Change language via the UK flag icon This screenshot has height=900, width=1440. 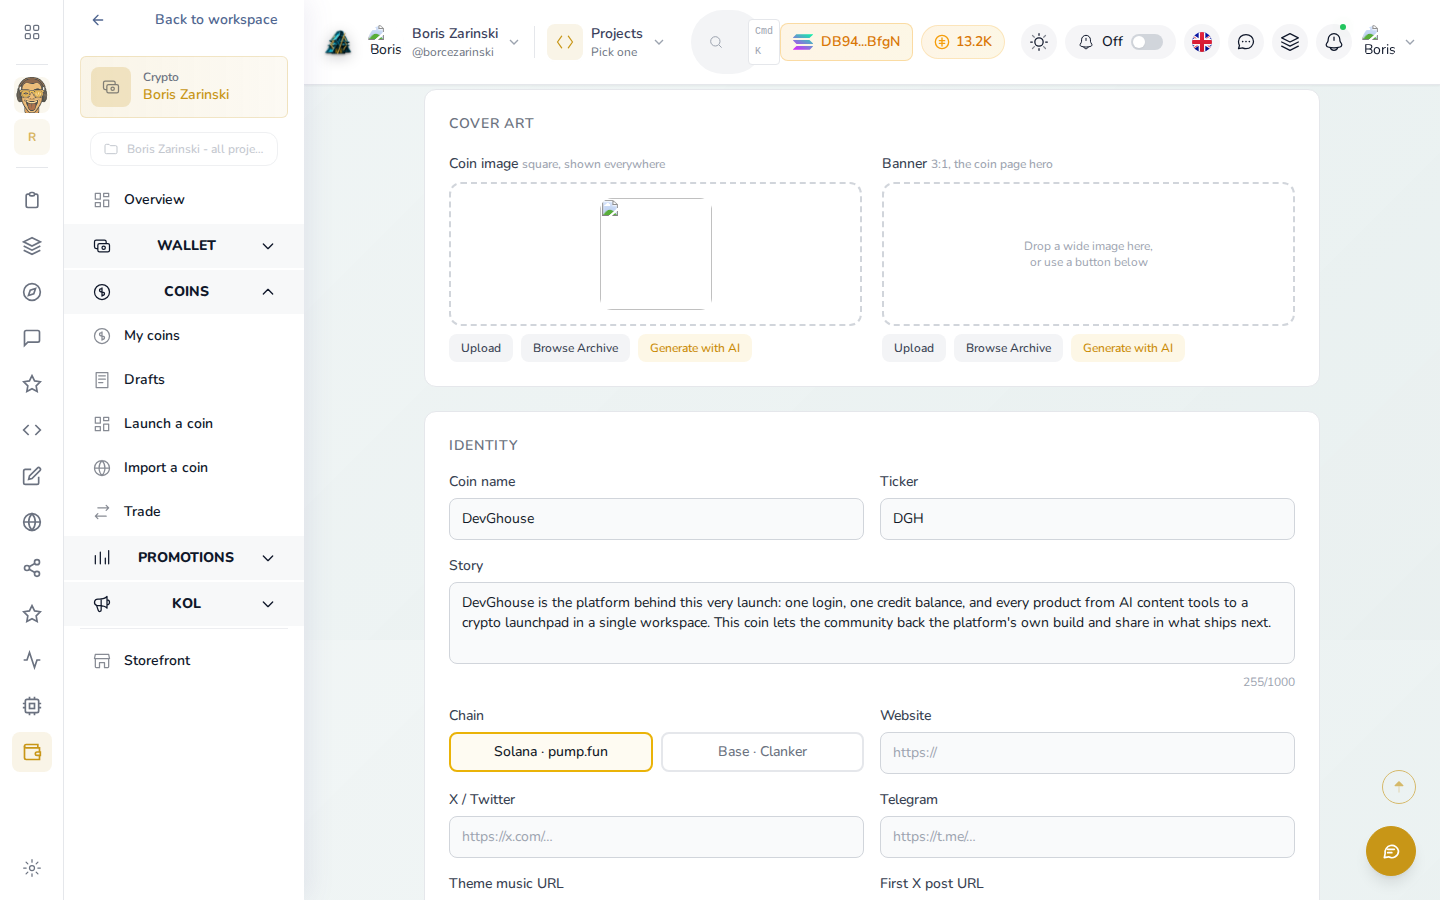(1202, 42)
